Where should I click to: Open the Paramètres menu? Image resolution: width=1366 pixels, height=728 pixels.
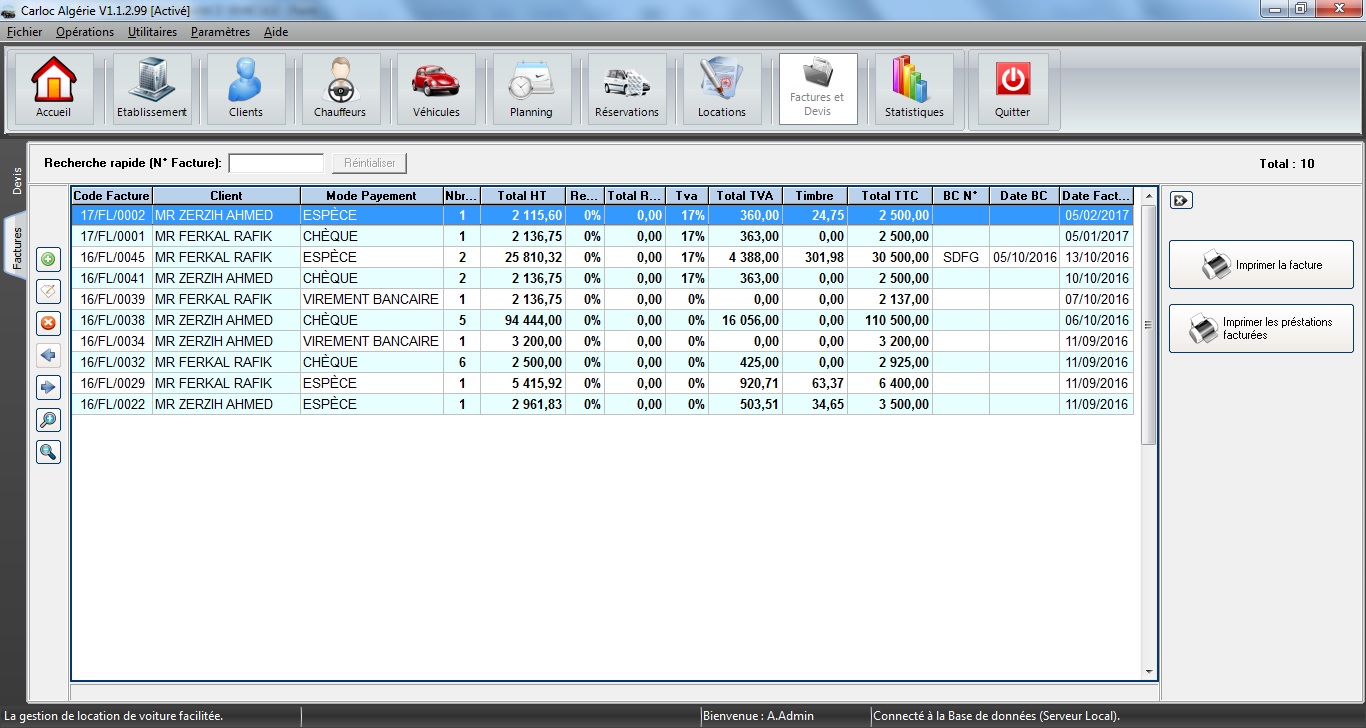click(220, 32)
